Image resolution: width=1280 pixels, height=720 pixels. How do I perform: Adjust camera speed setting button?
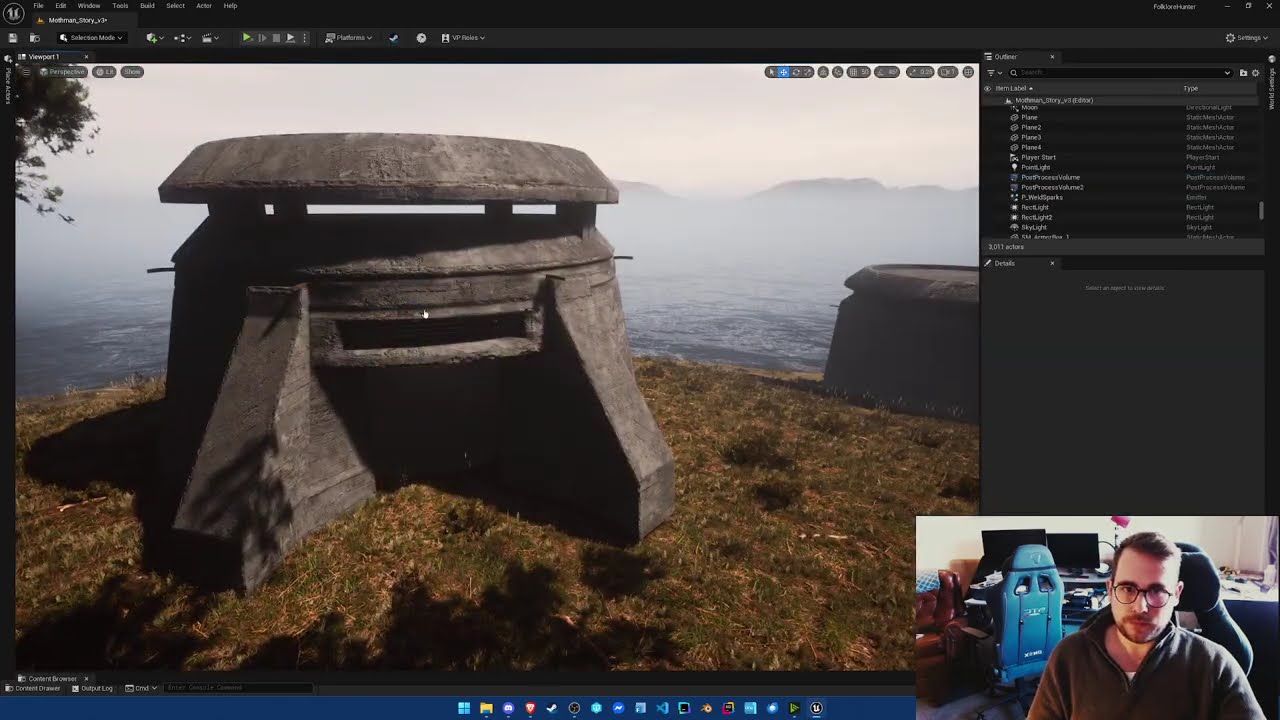(947, 72)
